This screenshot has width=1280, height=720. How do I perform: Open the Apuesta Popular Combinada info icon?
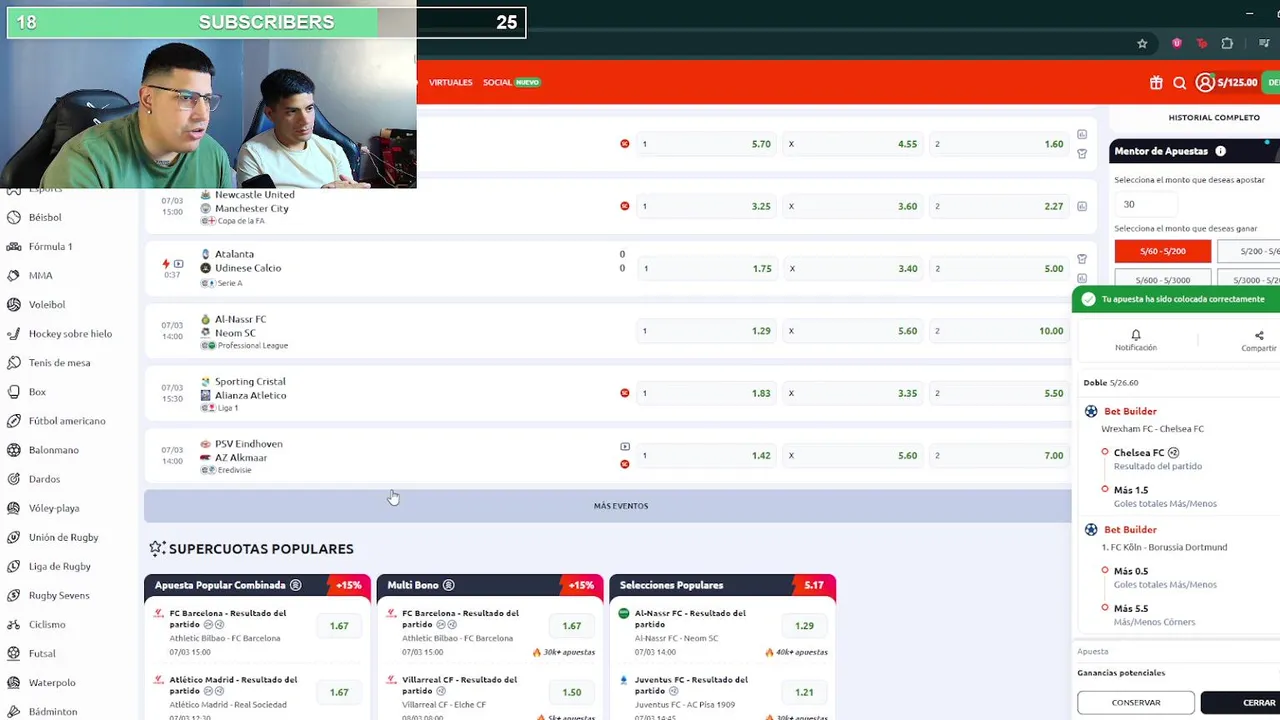click(295, 585)
